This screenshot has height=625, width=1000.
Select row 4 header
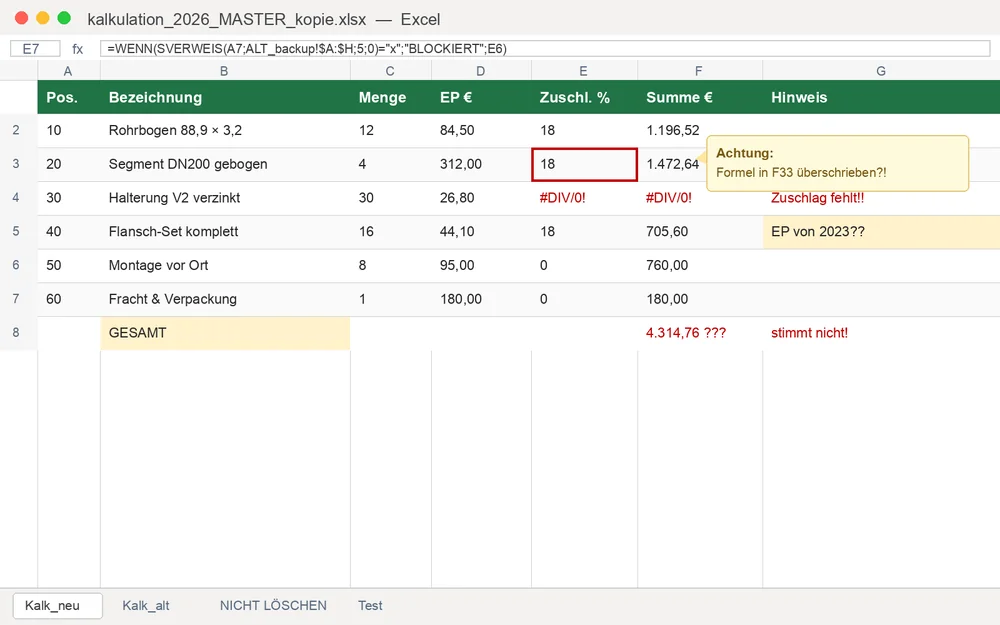(x=17, y=198)
